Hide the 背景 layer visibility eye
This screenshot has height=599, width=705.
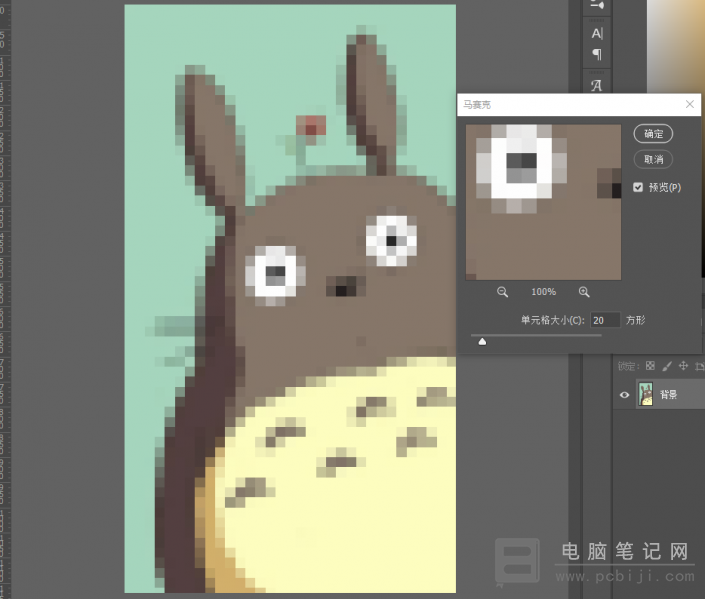point(625,395)
